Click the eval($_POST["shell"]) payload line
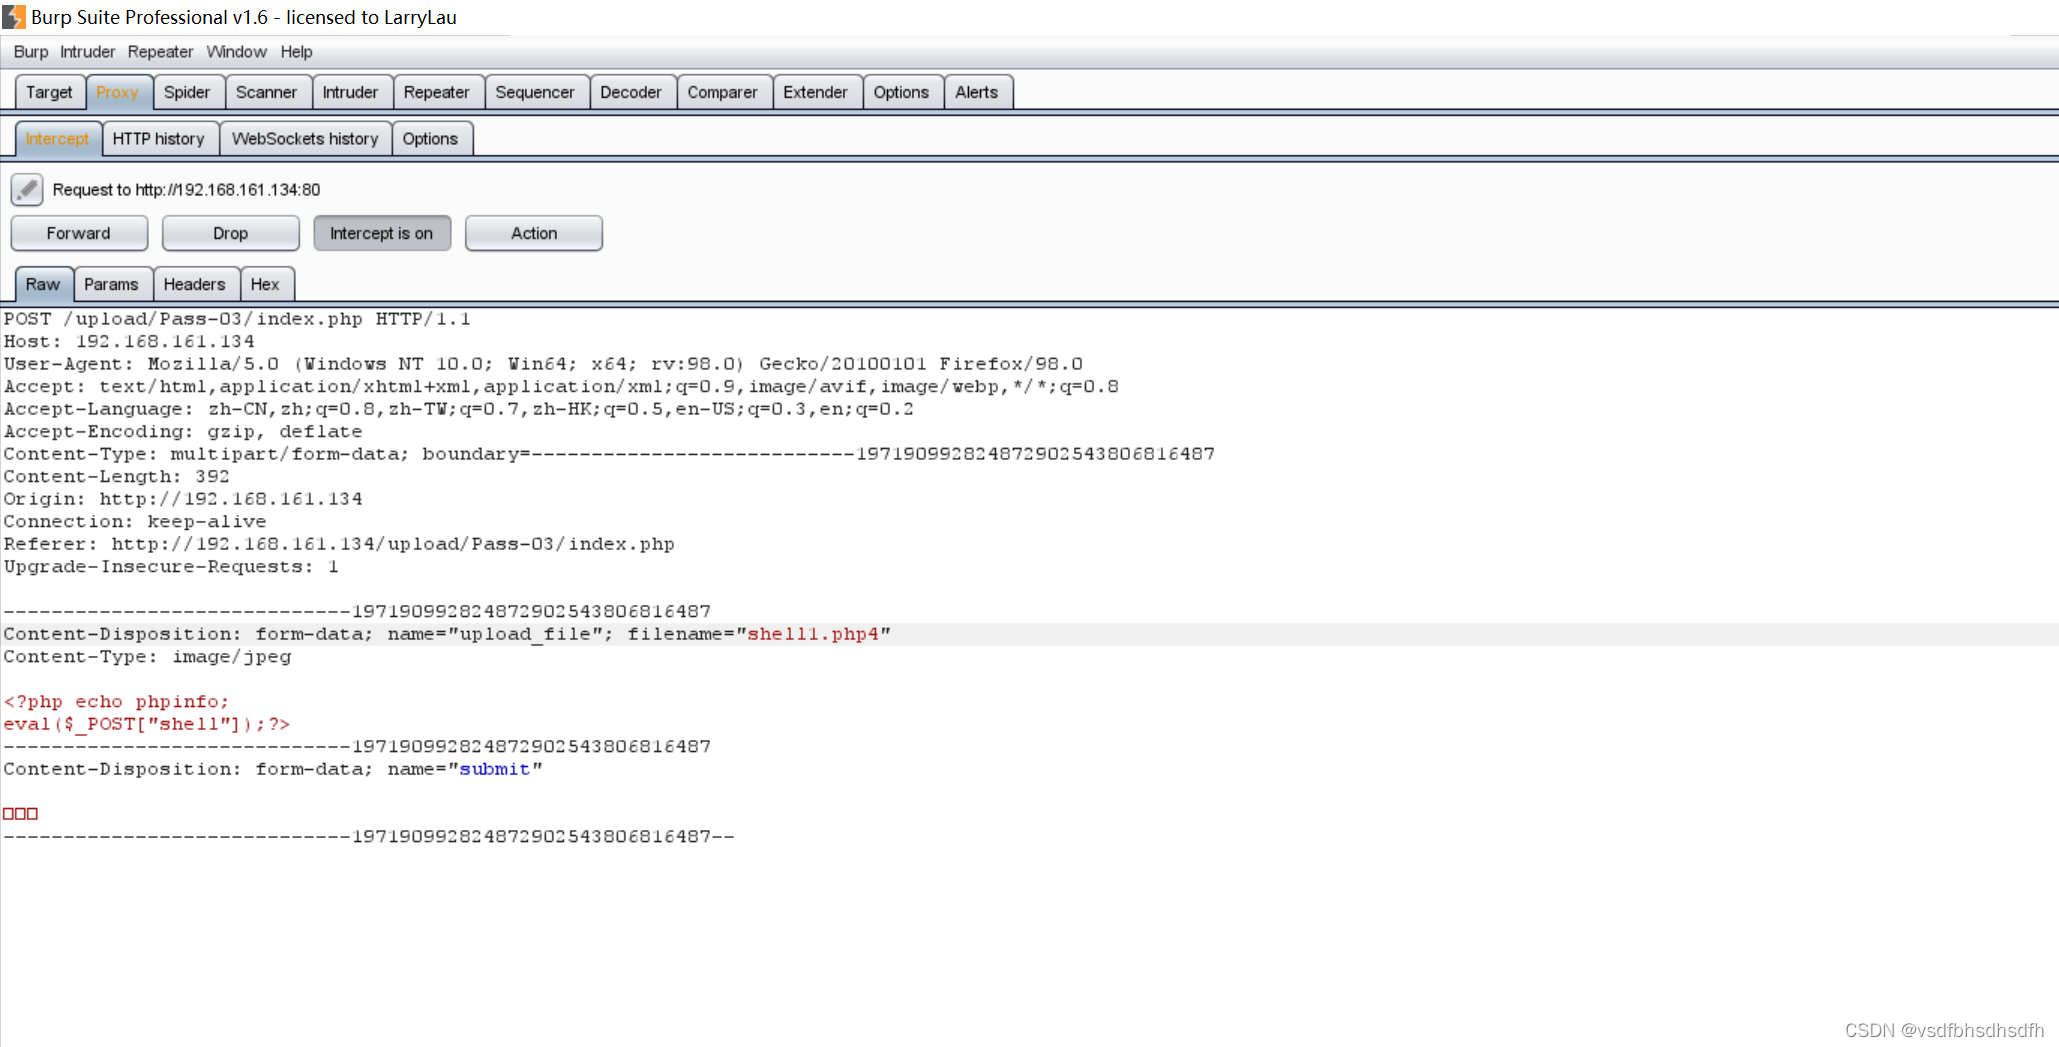The width and height of the screenshot is (2059, 1047). pyautogui.click(x=147, y=724)
